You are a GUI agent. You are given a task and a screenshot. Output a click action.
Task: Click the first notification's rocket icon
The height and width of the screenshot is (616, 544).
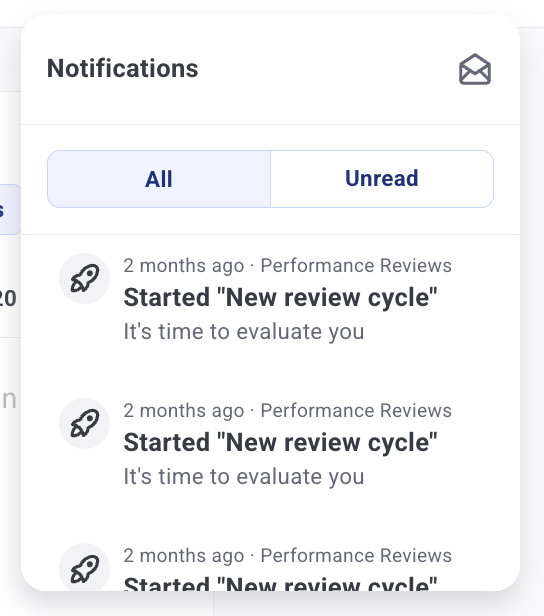84,279
